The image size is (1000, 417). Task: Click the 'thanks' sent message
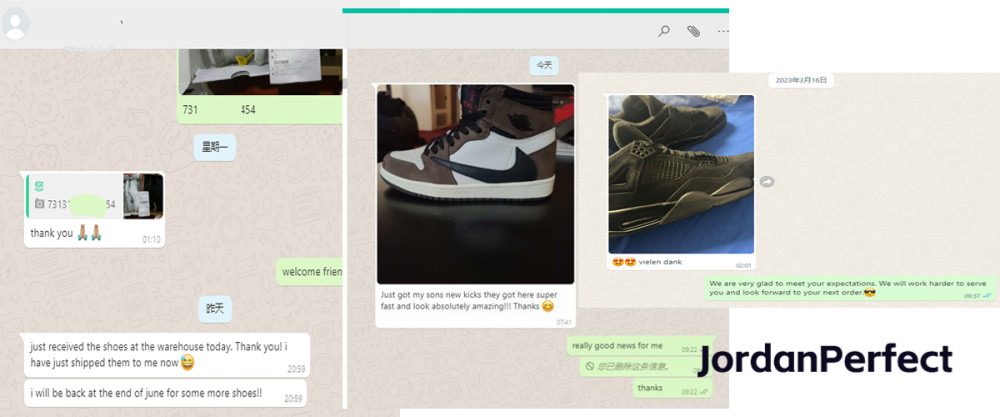click(x=672, y=388)
